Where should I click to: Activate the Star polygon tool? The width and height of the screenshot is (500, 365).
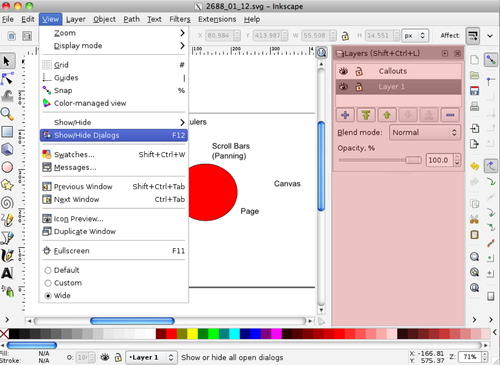7,185
